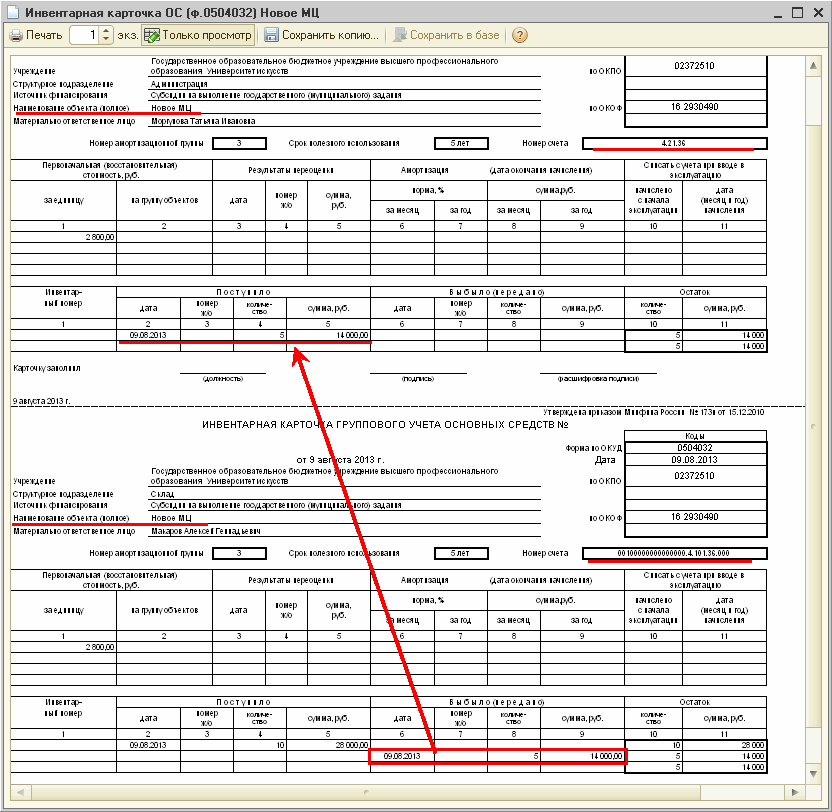Click Сохранить копию floppy disk button
The width and height of the screenshot is (832, 812).
tap(322, 36)
